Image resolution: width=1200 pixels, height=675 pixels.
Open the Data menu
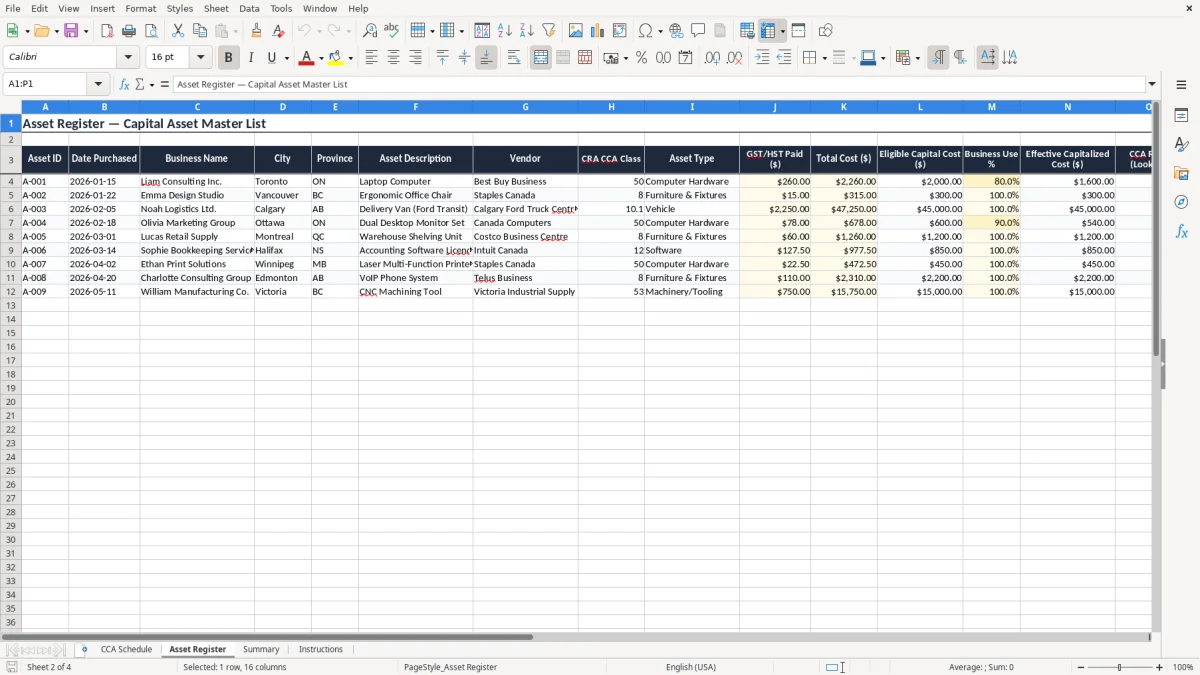[249, 8]
